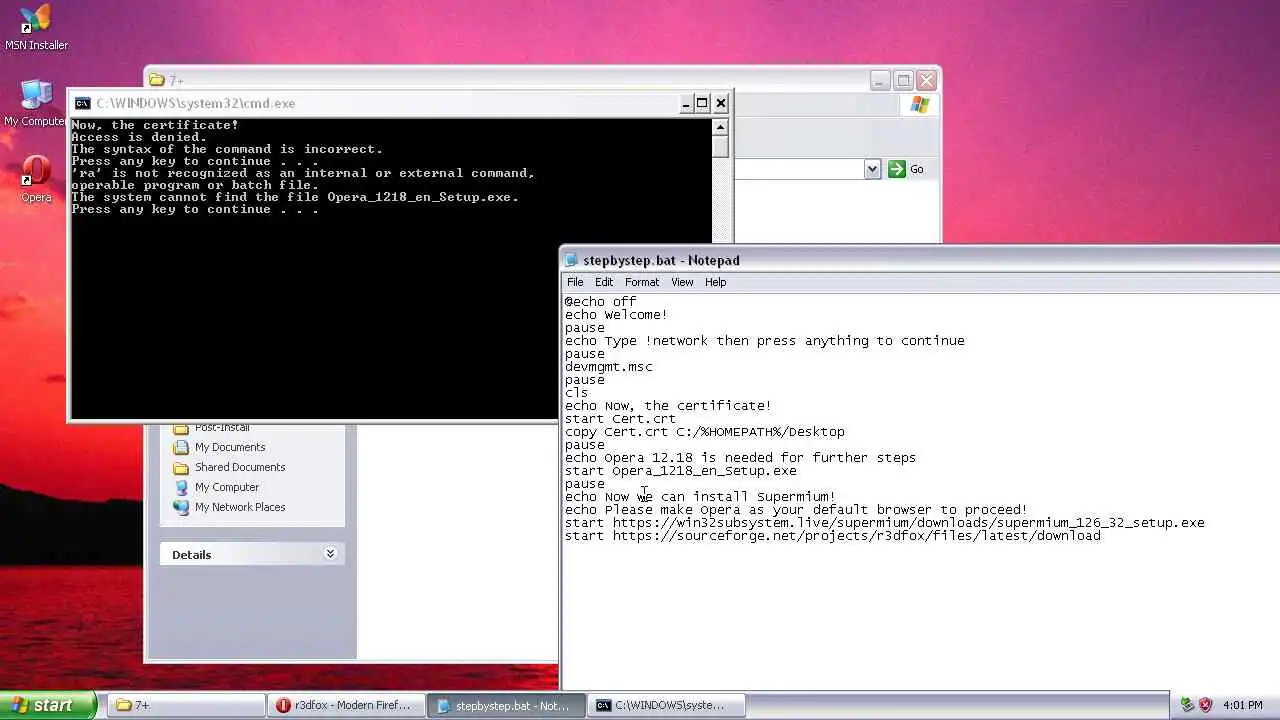This screenshot has height=720, width=1280.
Task: Collapse the Details panel chevron
Action: [330, 554]
